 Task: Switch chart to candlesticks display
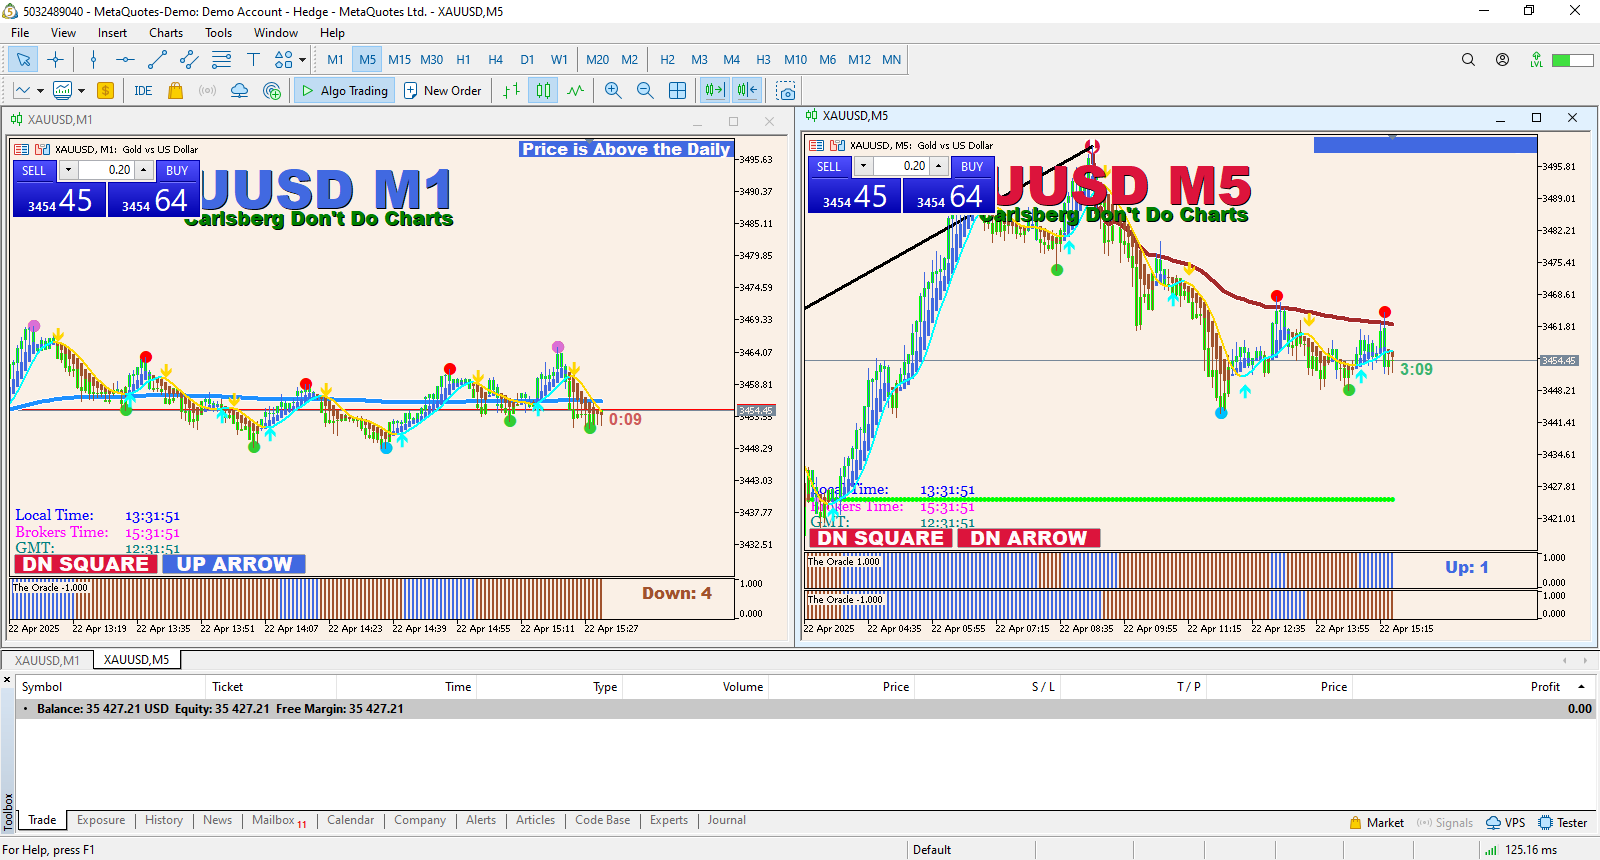pyautogui.click(x=543, y=91)
